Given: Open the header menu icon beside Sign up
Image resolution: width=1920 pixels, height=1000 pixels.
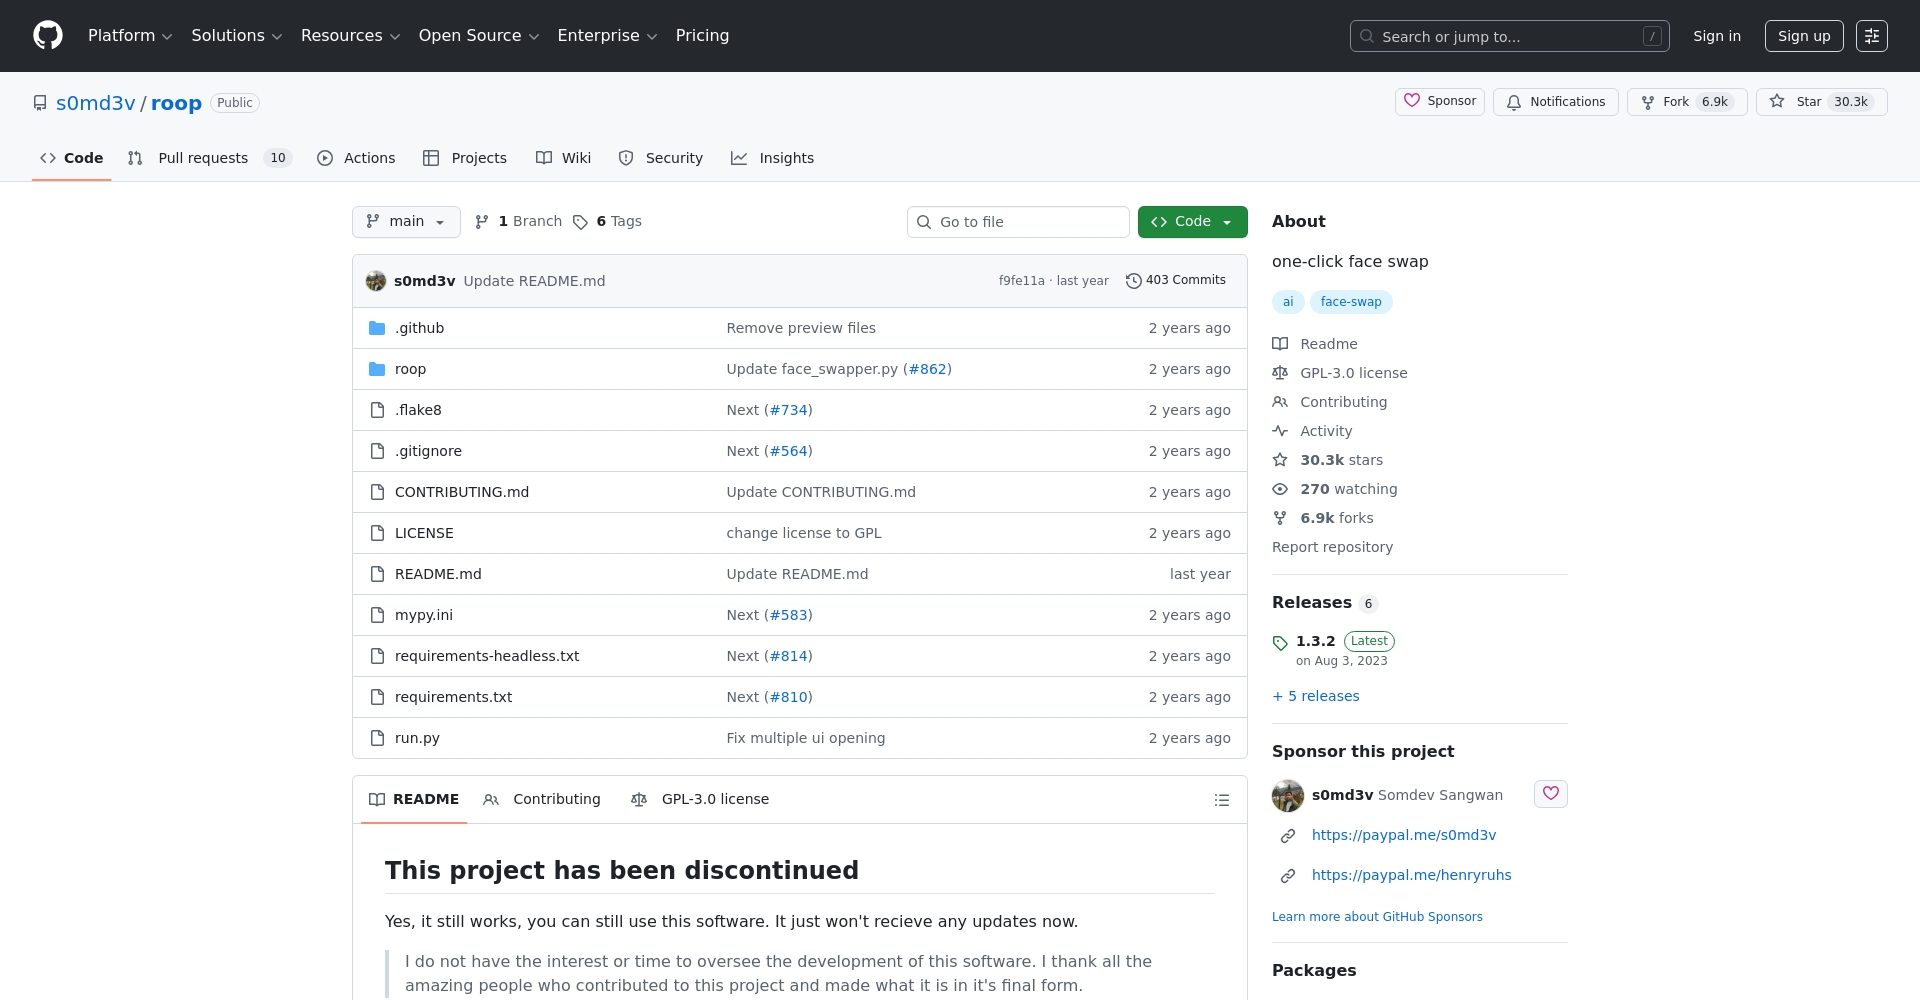Looking at the screenshot, I should pyautogui.click(x=1871, y=36).
